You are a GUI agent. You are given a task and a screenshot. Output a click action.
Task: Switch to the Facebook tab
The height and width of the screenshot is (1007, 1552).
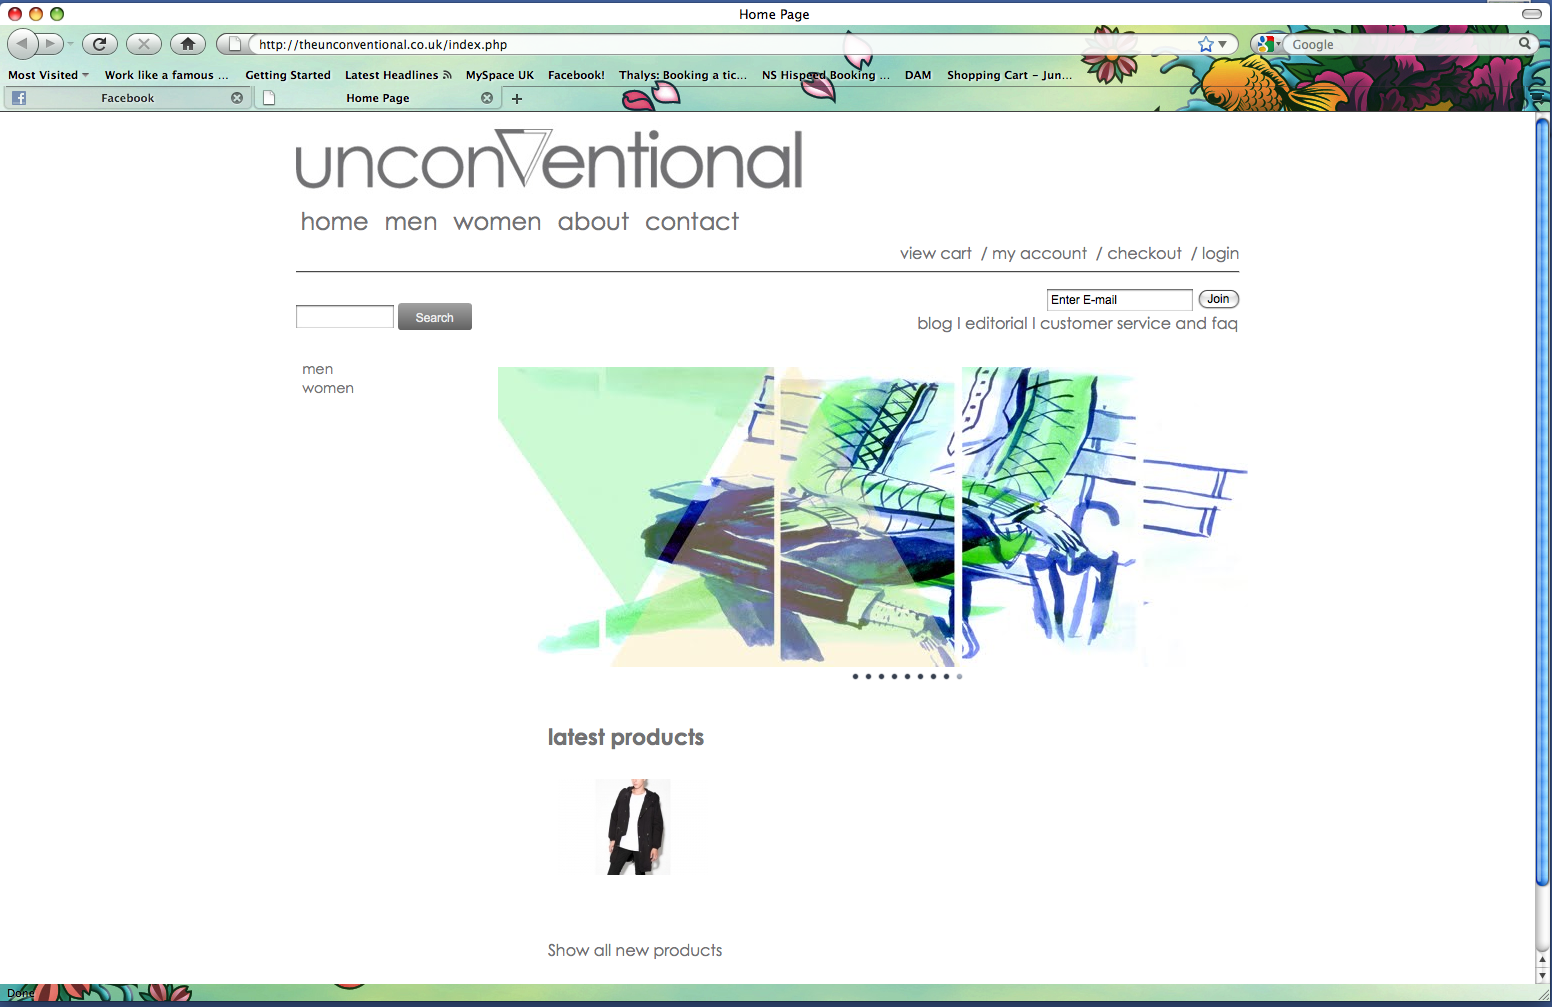(x=128, y=97)
